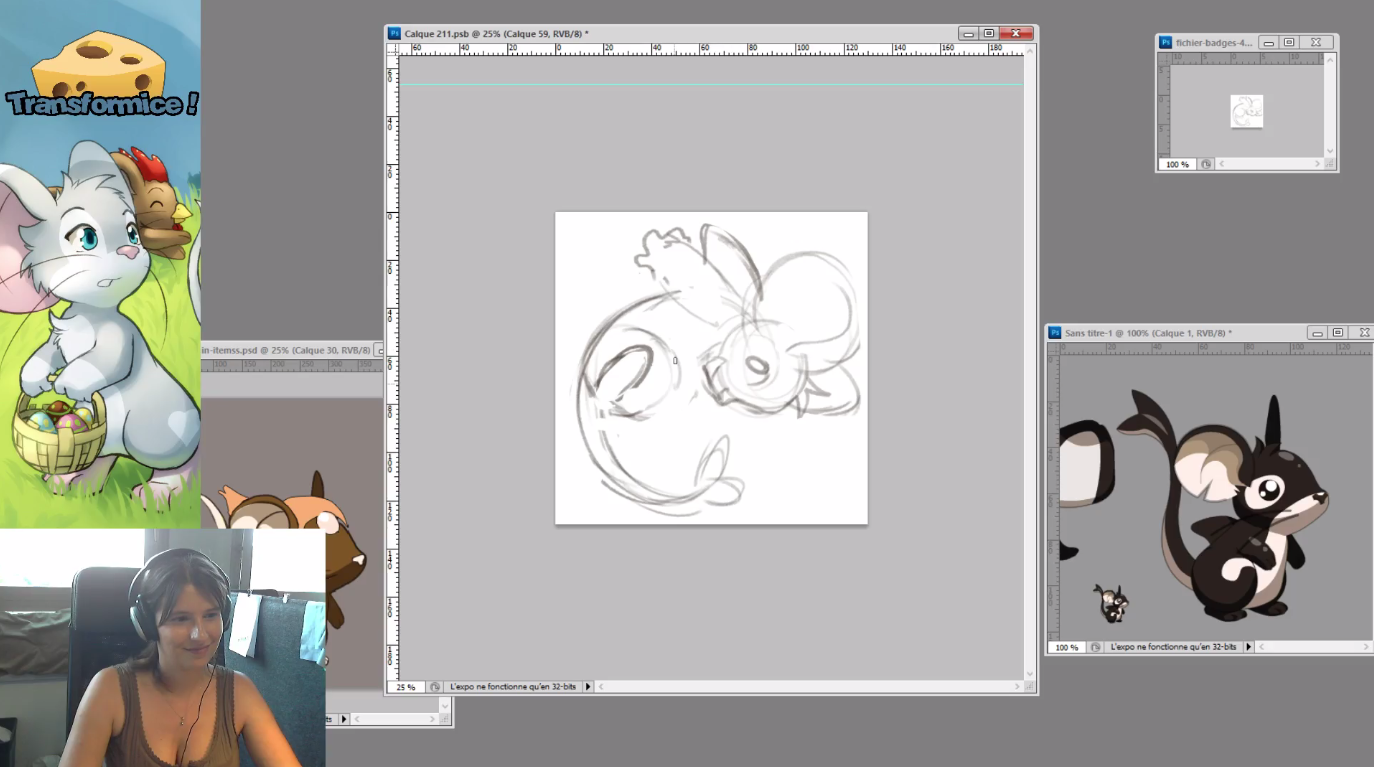Image resolution: width=1374 pixels, height=767 pixels.
Task: Click ruler origin corner of Calque 211.psb window
Action: tap(393, 48)
